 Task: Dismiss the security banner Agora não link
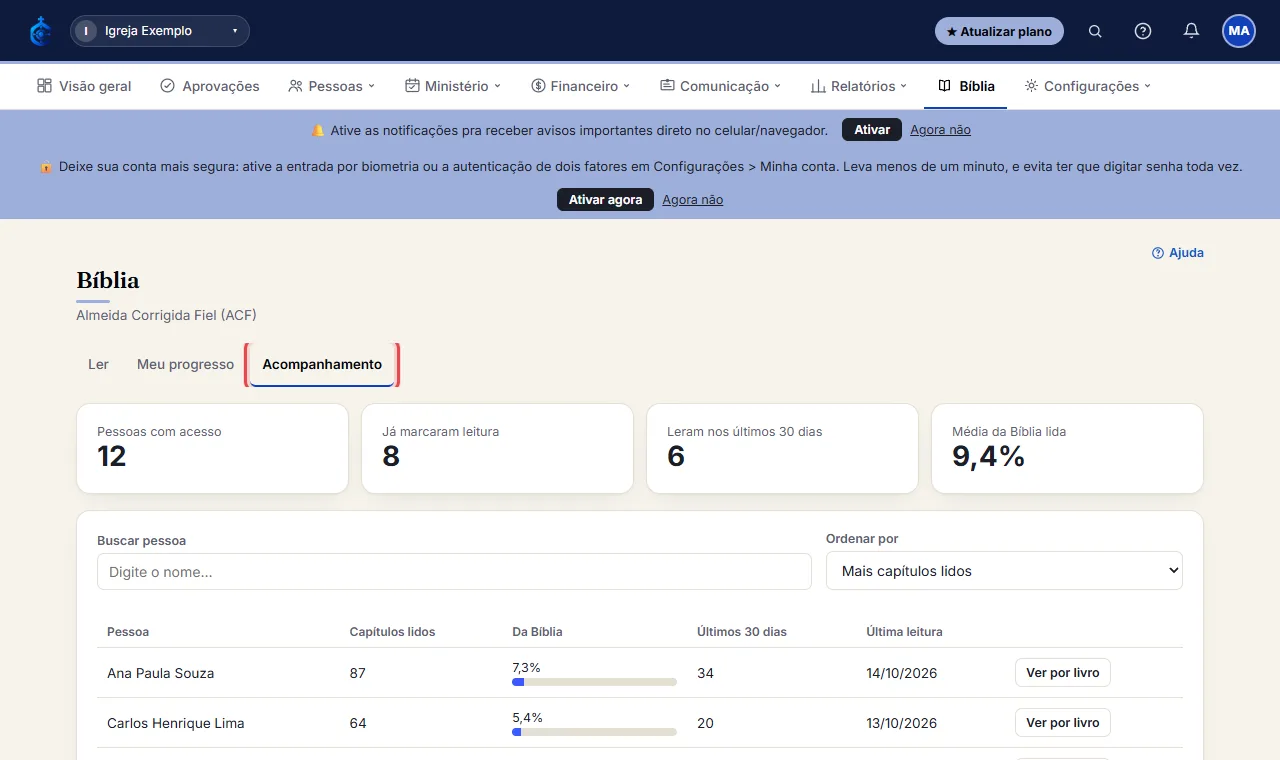[x=692, y=200]
